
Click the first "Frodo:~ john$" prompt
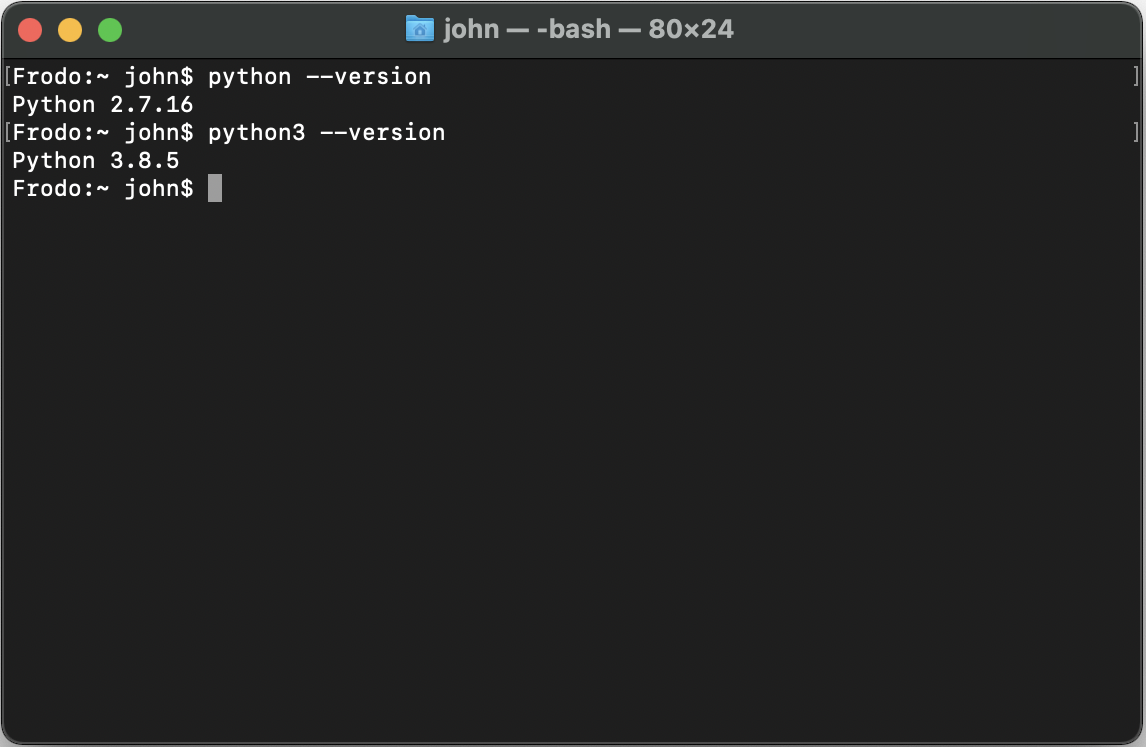pyautogui.click(x=103, y=77)
